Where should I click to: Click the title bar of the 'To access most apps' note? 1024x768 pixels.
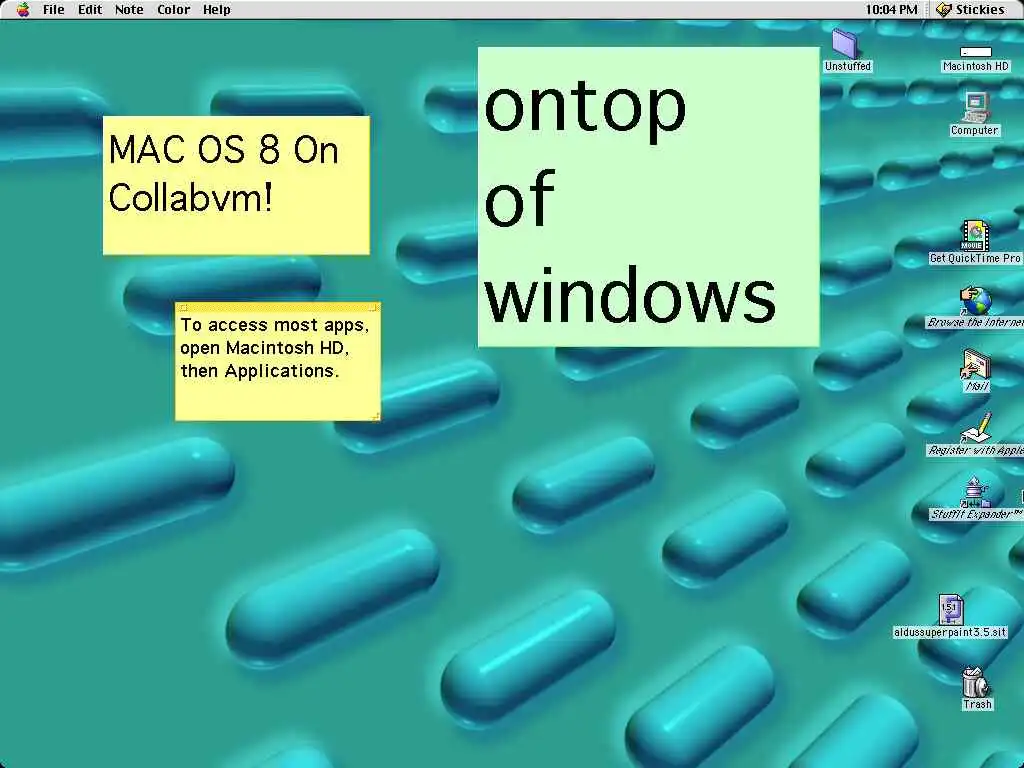coord(278,307)
